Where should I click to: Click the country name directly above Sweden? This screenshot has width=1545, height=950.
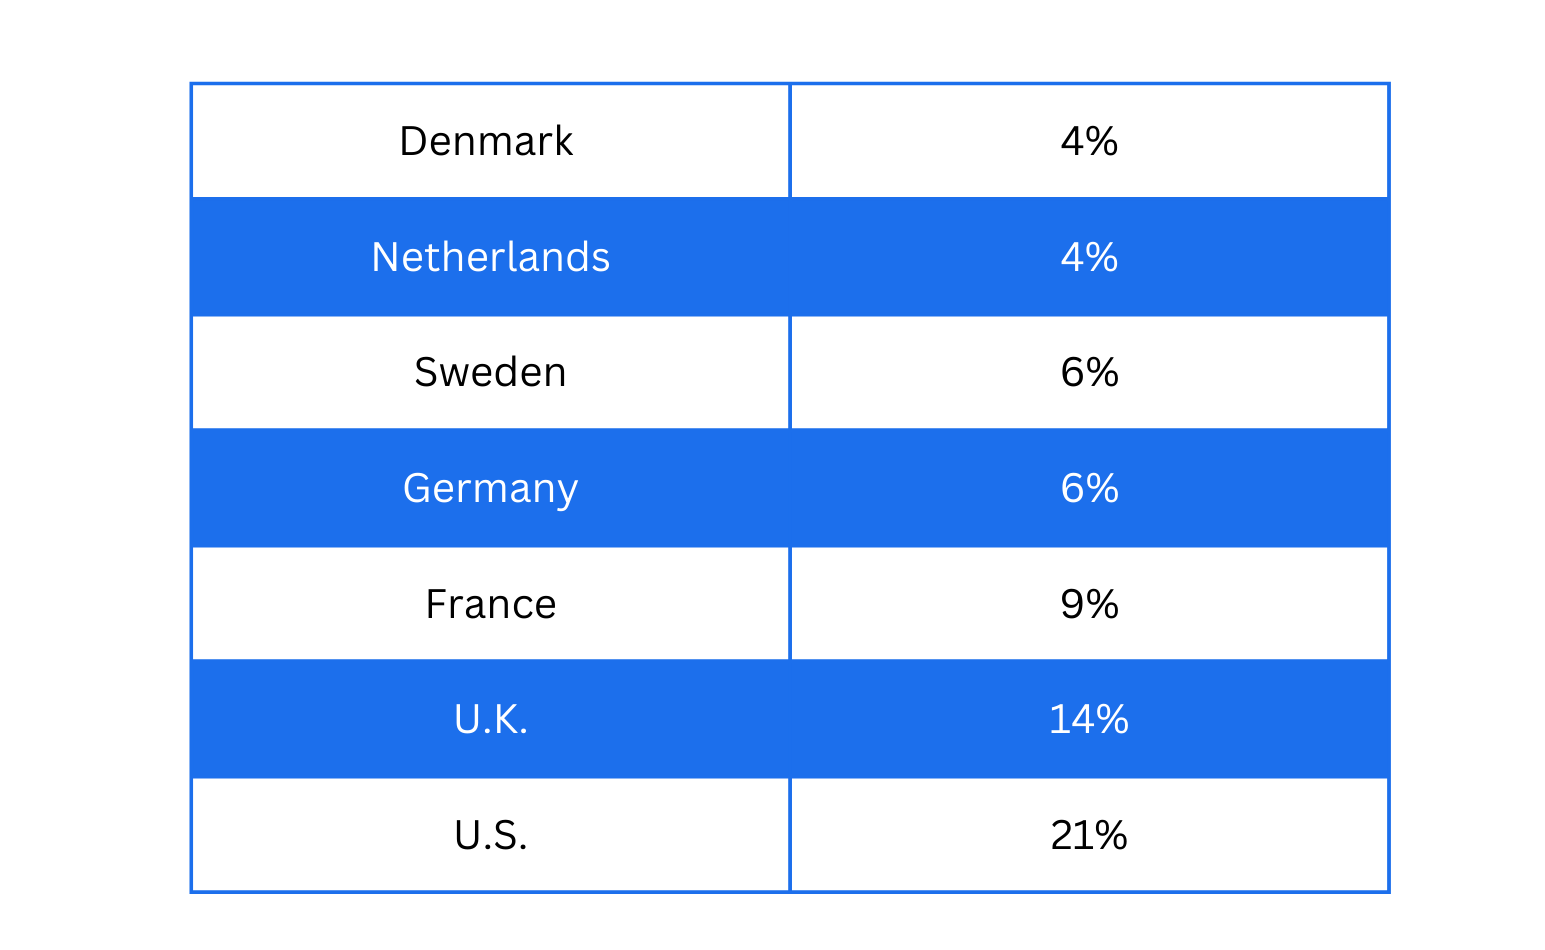click(x=490, y=257)
